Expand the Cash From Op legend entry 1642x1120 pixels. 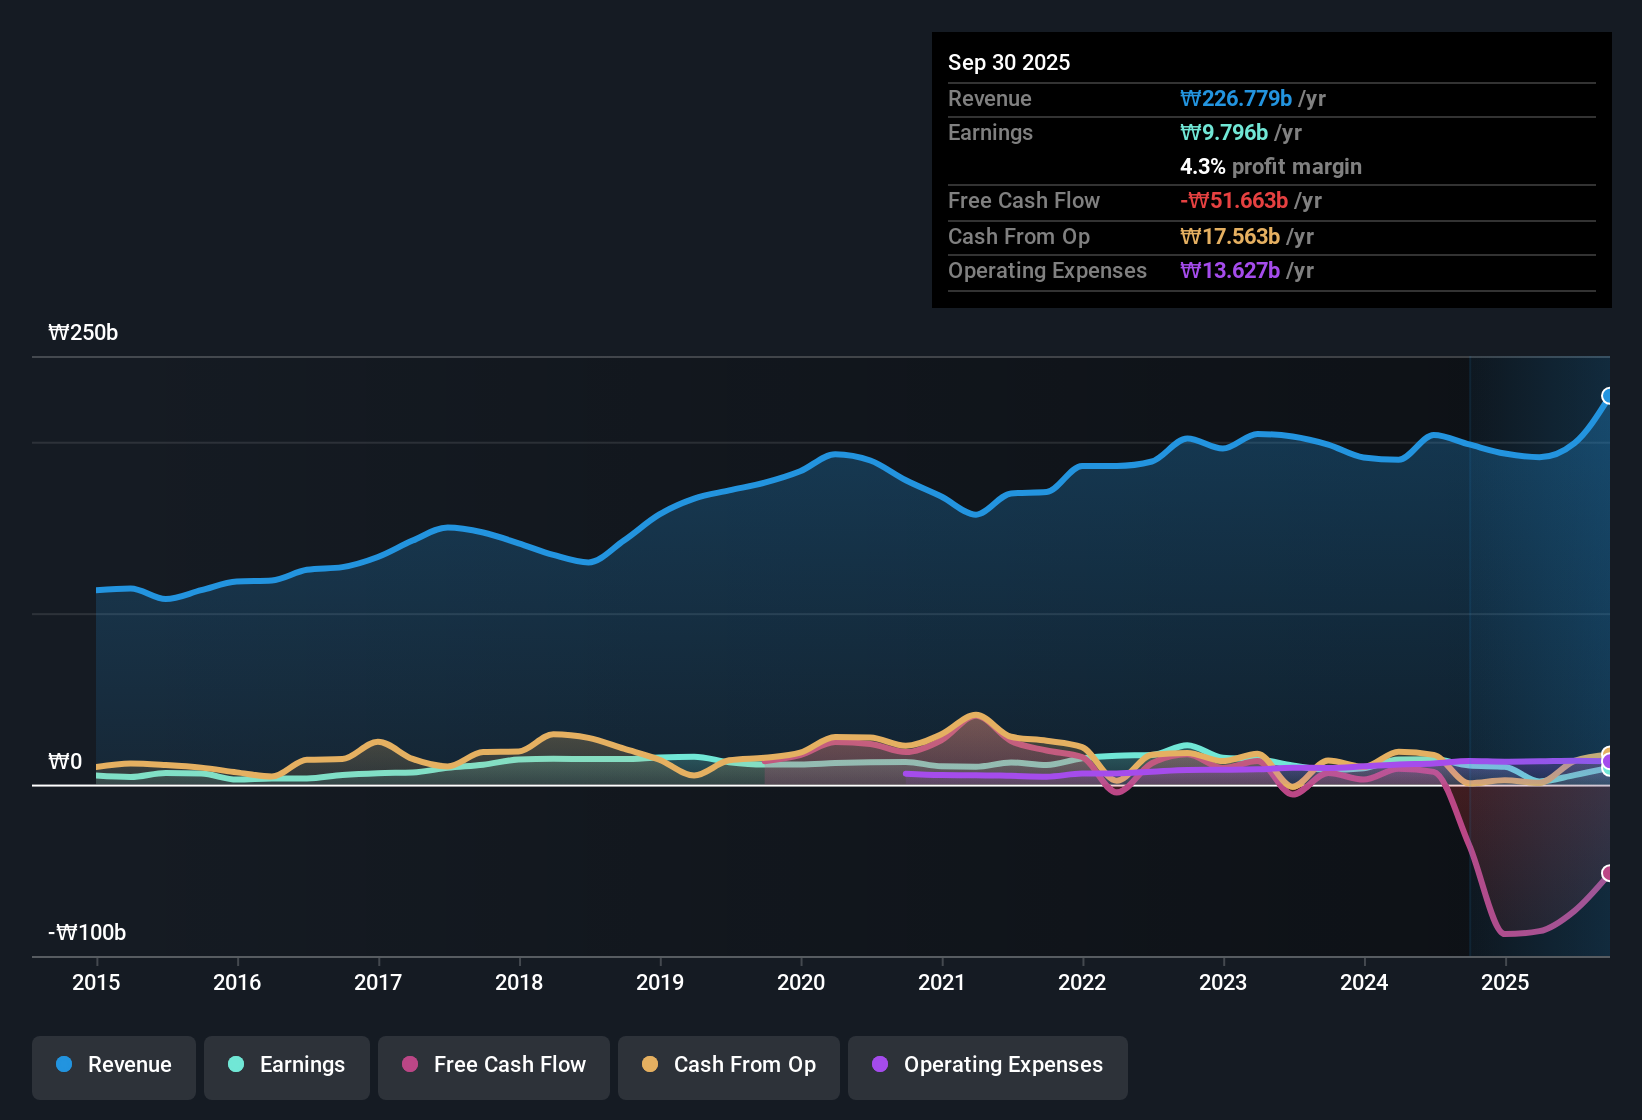(728, 1065)
